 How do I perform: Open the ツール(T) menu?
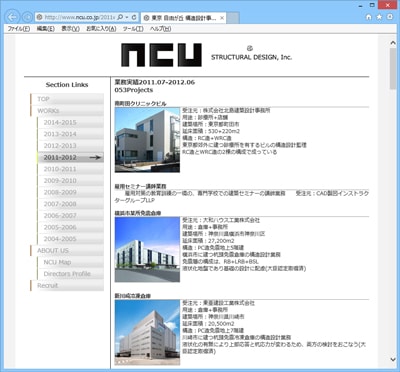pyautogui.click(x=133, y=29)
